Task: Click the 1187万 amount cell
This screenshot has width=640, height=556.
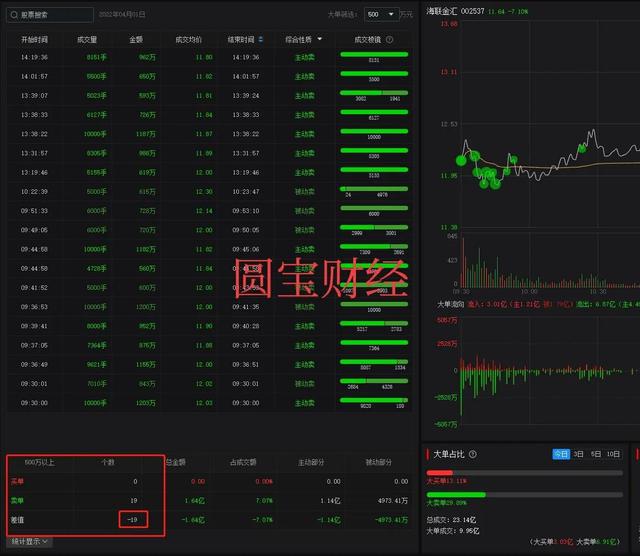Action: click(146, 134)
